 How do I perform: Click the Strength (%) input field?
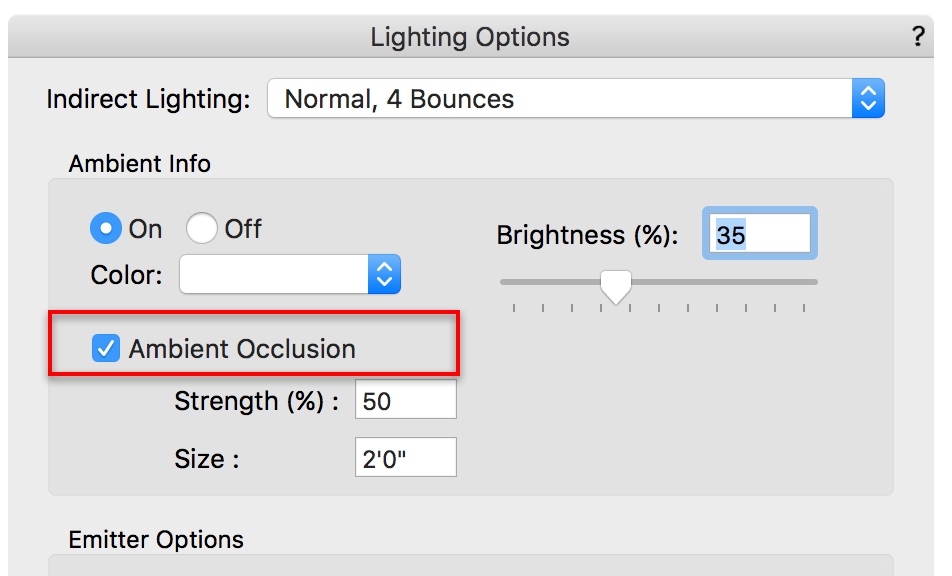coord(405,401)
